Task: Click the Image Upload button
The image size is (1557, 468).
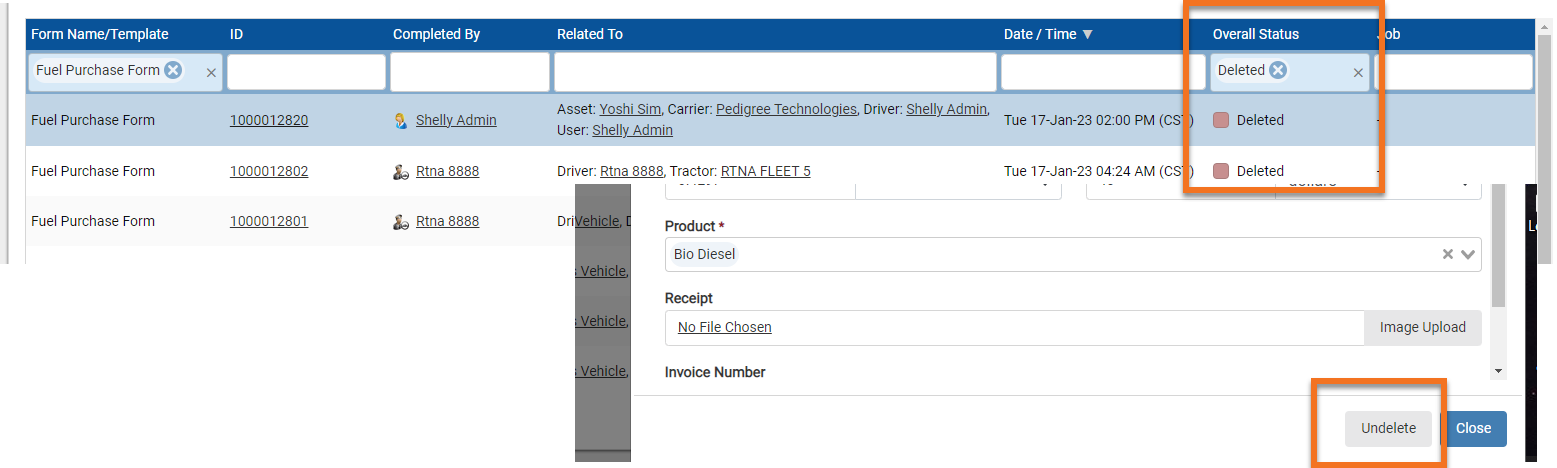Action: pyautogui.click(x=1422, y=327)
